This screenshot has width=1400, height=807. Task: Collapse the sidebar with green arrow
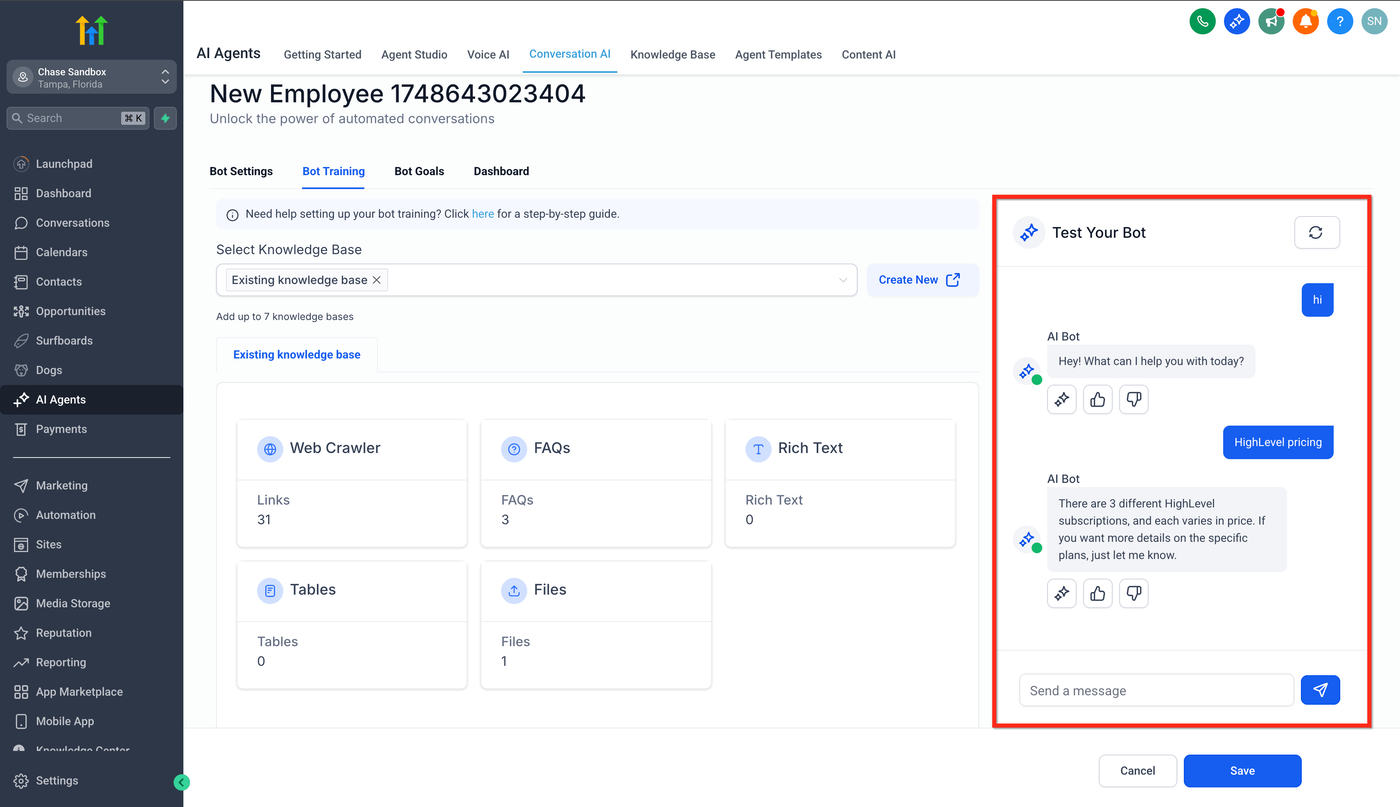181,782
